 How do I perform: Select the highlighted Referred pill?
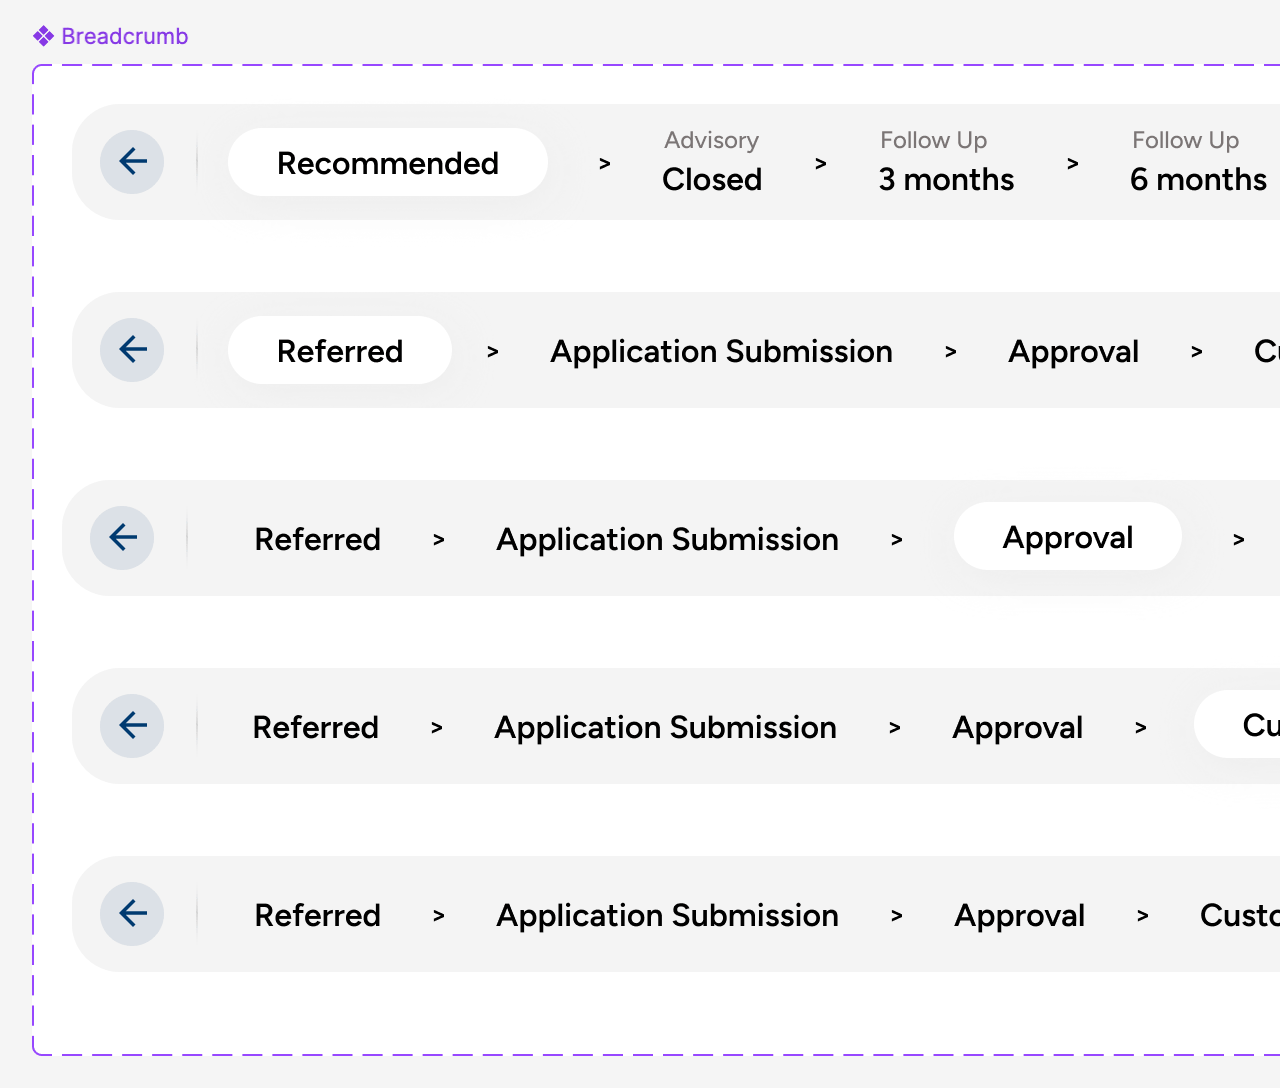click(340, 350)
